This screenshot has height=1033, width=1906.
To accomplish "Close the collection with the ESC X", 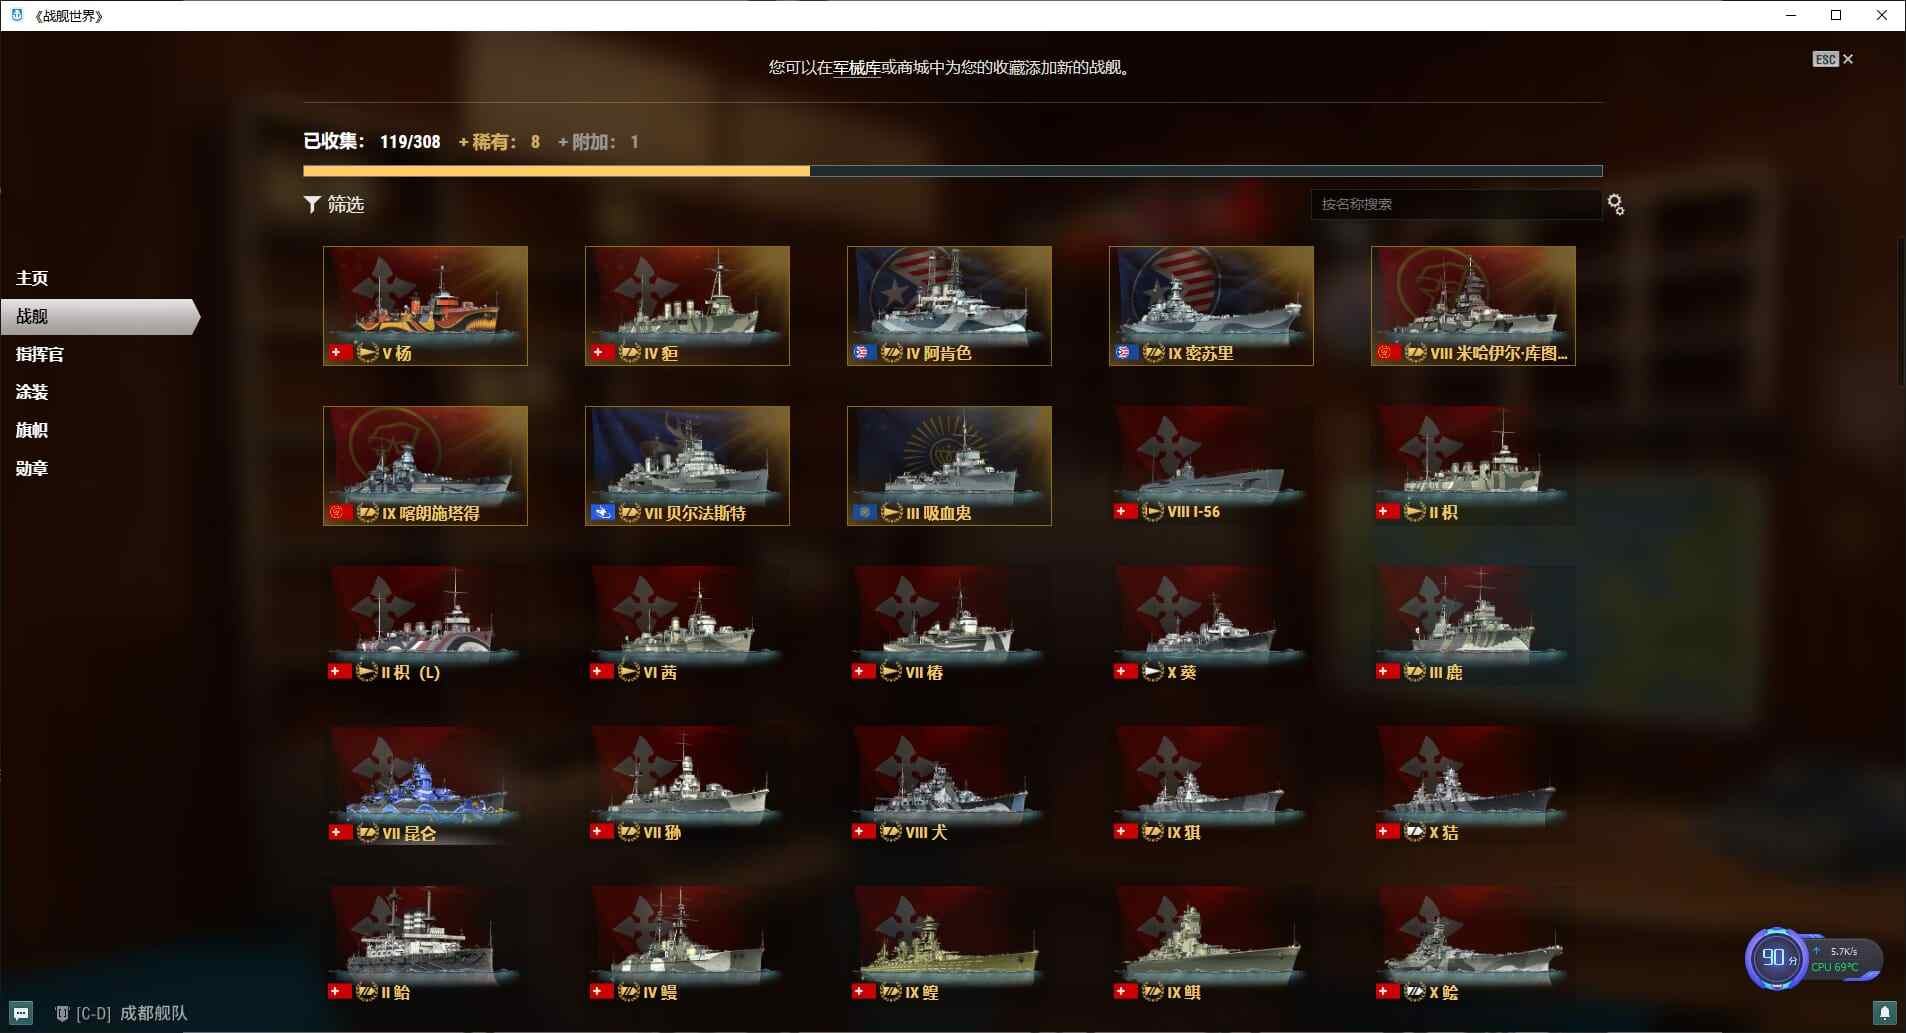I will pos(1834,59).
